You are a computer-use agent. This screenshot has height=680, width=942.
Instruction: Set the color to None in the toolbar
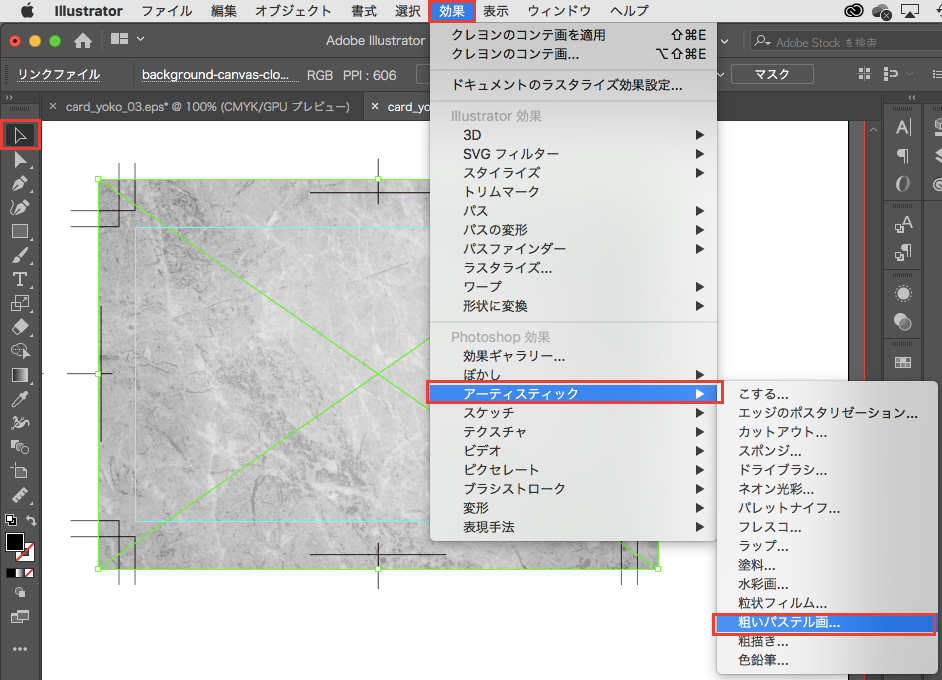pos(29,574)
